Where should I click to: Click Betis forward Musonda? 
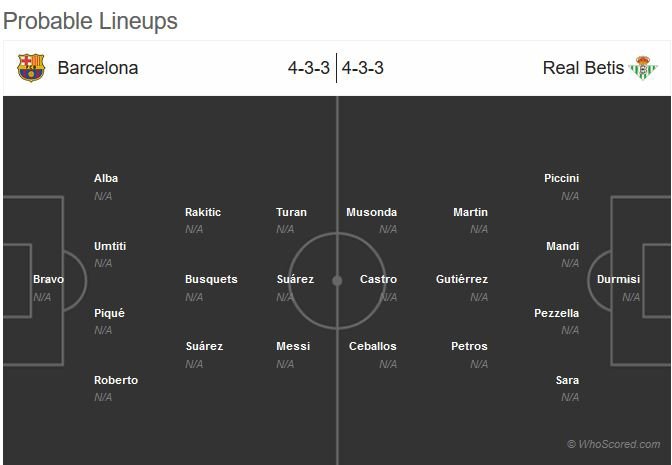[x=371, y=212]
